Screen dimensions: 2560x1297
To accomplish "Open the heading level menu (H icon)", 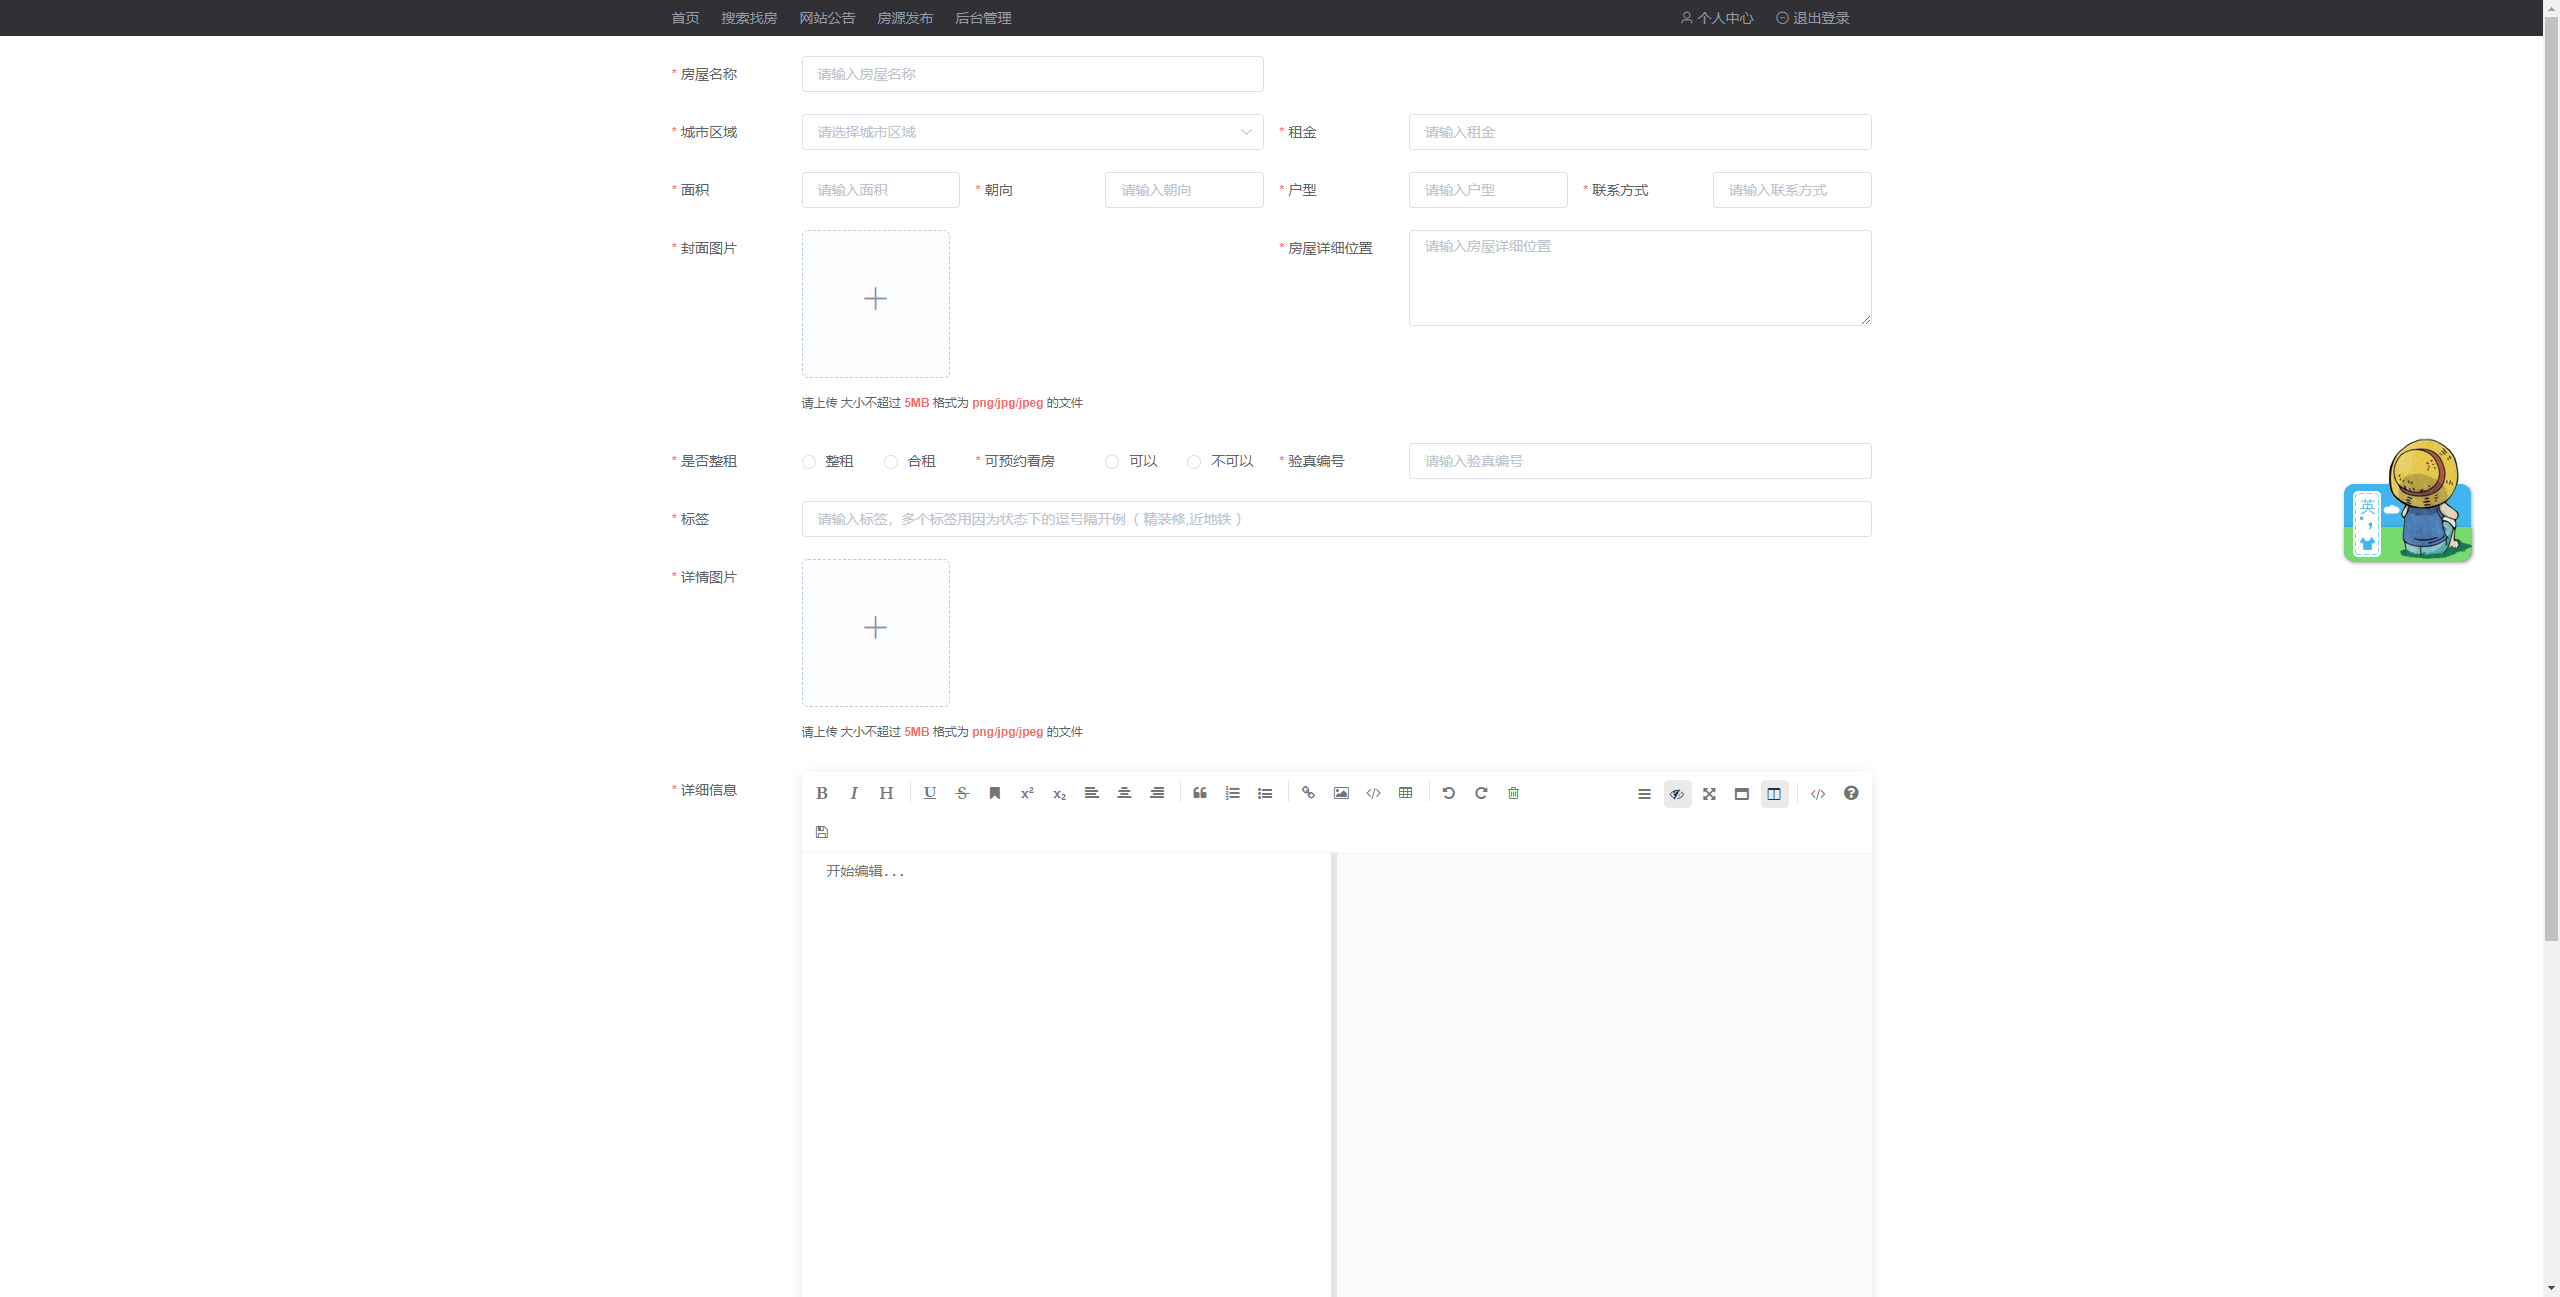I will click(886, 793).
